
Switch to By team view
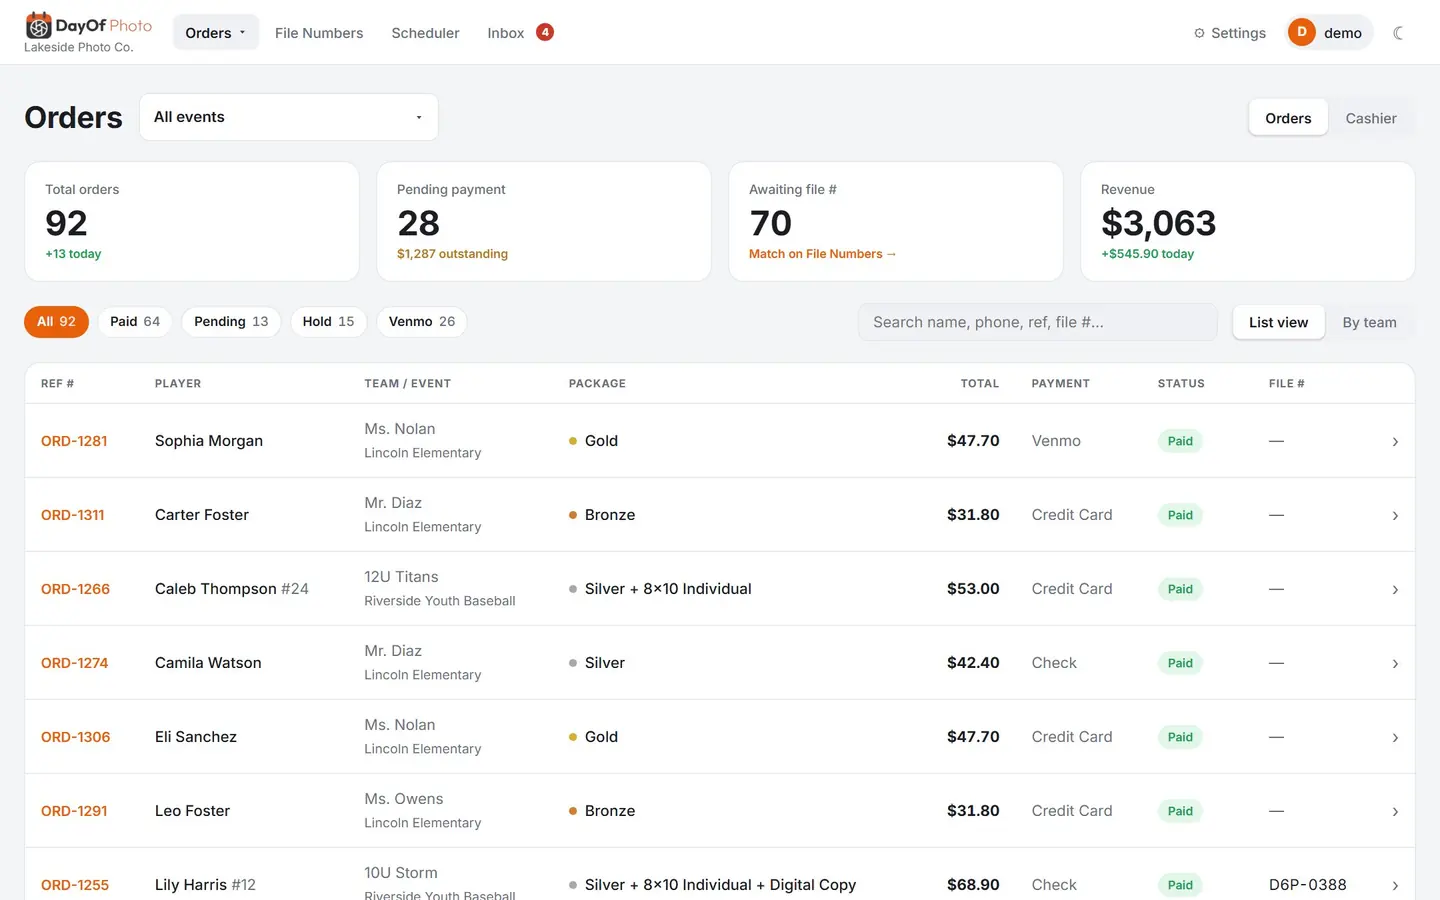pyautogui.click(x=1369, y=322)
